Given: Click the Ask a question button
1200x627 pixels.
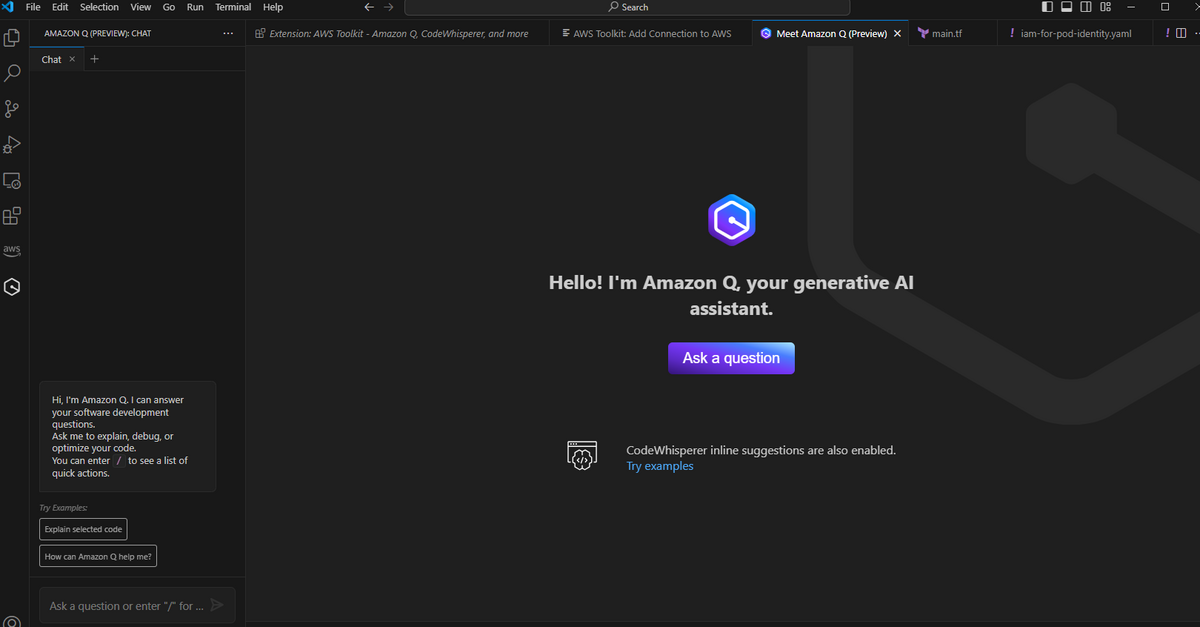Looking at the screenshot, I should pos(731,358).
